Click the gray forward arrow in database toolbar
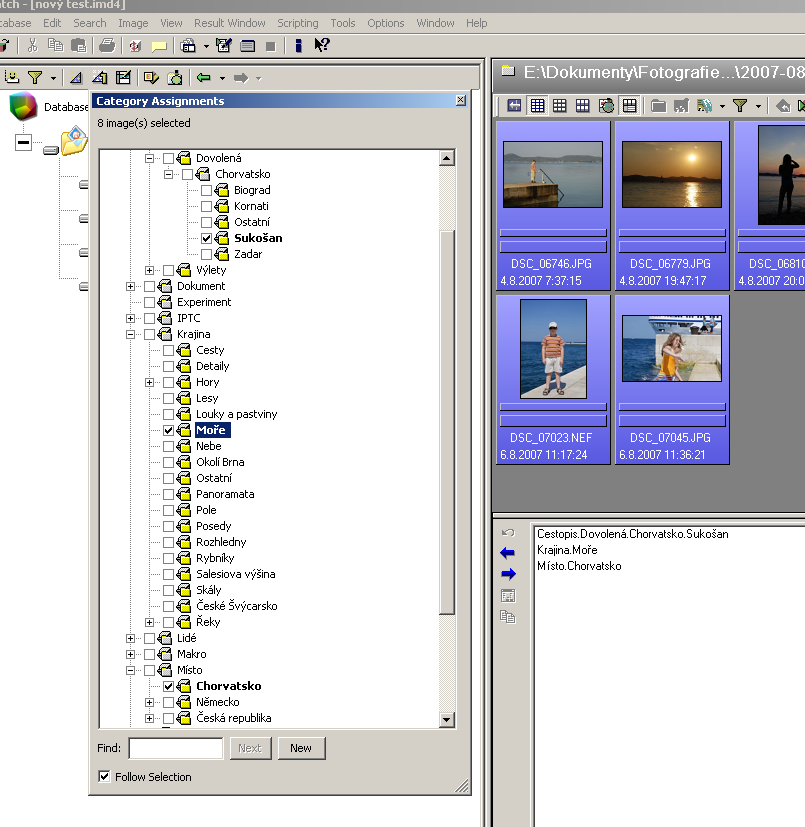805x827 pixels. [241, 78]
